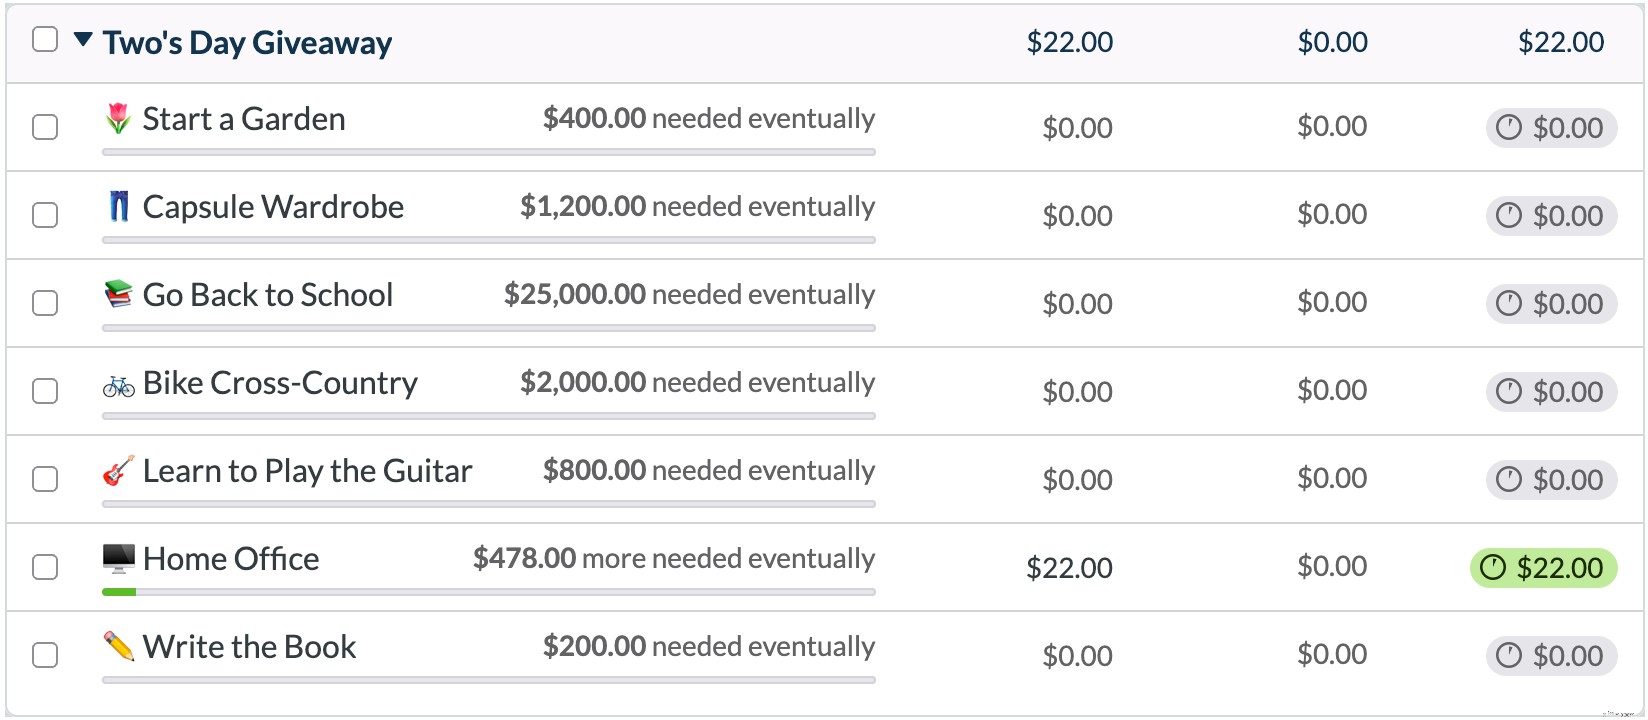The height and width of the screenshot is (720, 1648).
Task: Collapse the Two's Day Giveaway group
Action: 84,41
